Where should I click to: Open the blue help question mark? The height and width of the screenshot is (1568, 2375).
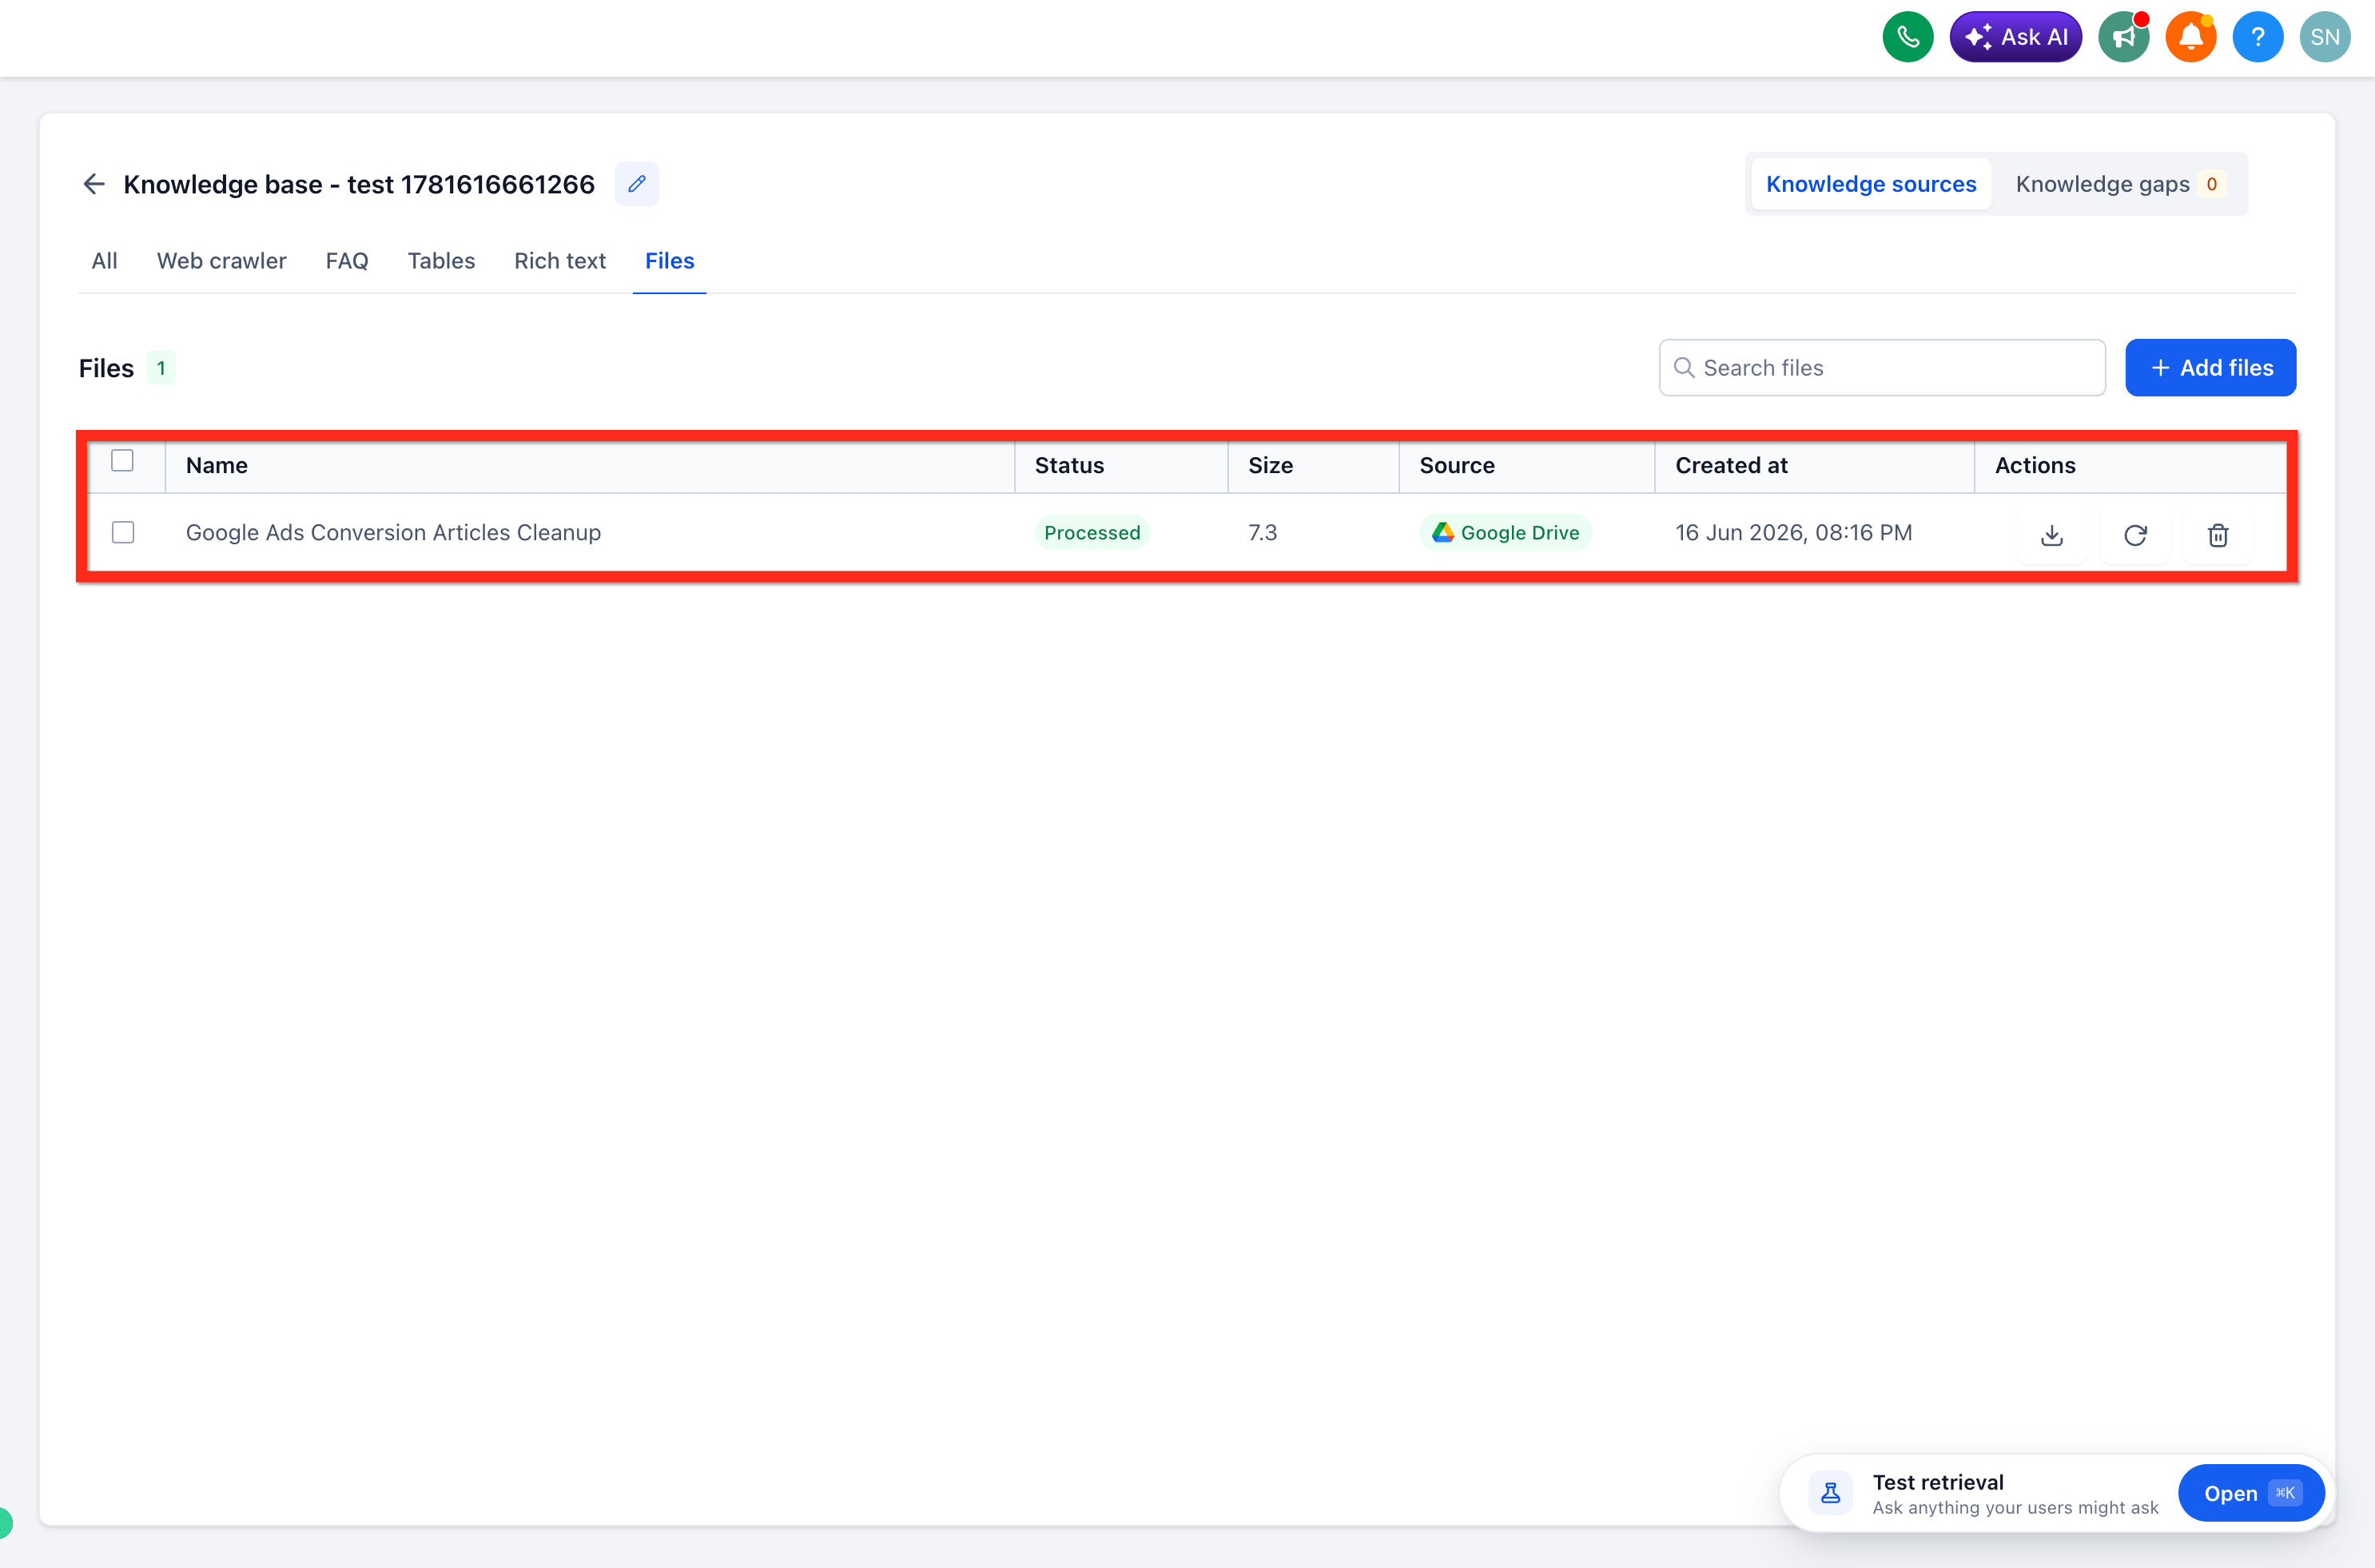[2257, 37]
